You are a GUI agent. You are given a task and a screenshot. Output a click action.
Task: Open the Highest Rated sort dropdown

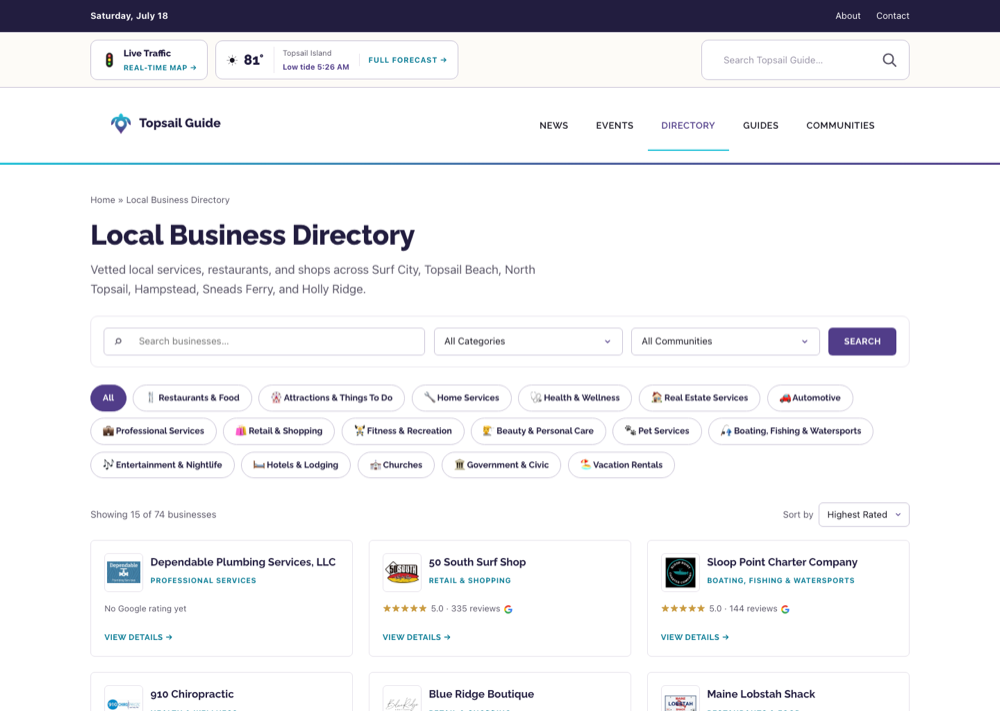(x=864, y=515)
